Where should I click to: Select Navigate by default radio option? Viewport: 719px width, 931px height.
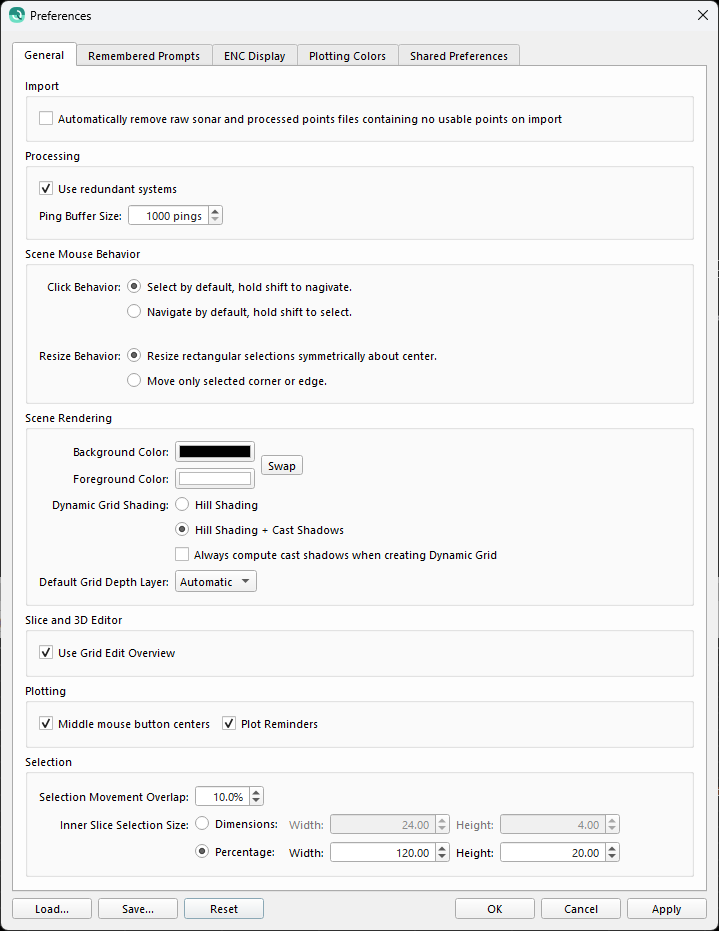point(134,311)
